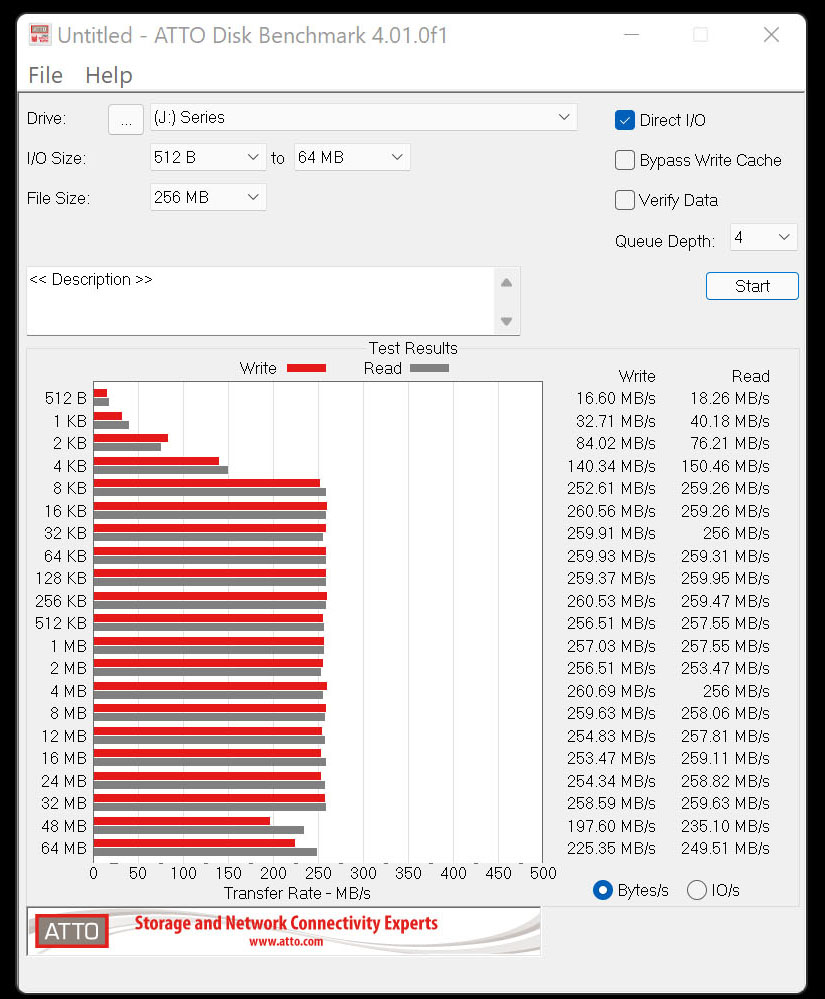Open the www.atto.com link in banner
Viewport: 825px width, 999px height.
point(286,942)
